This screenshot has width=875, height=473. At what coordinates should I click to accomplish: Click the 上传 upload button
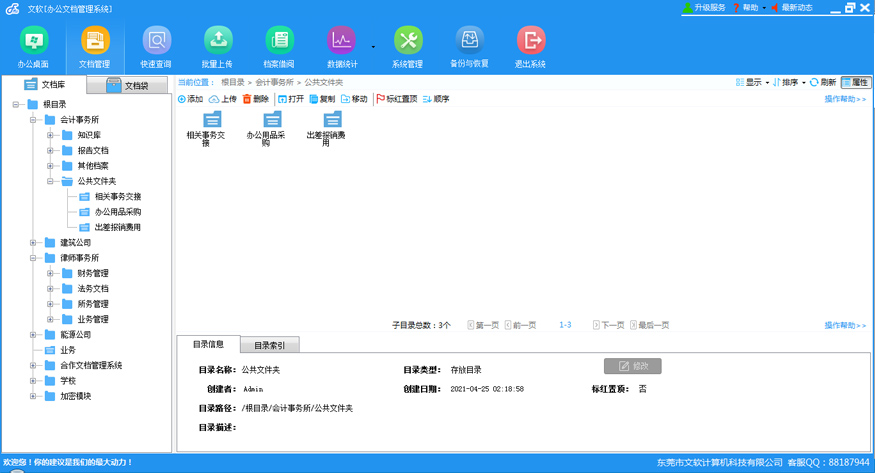coord(223,99)
